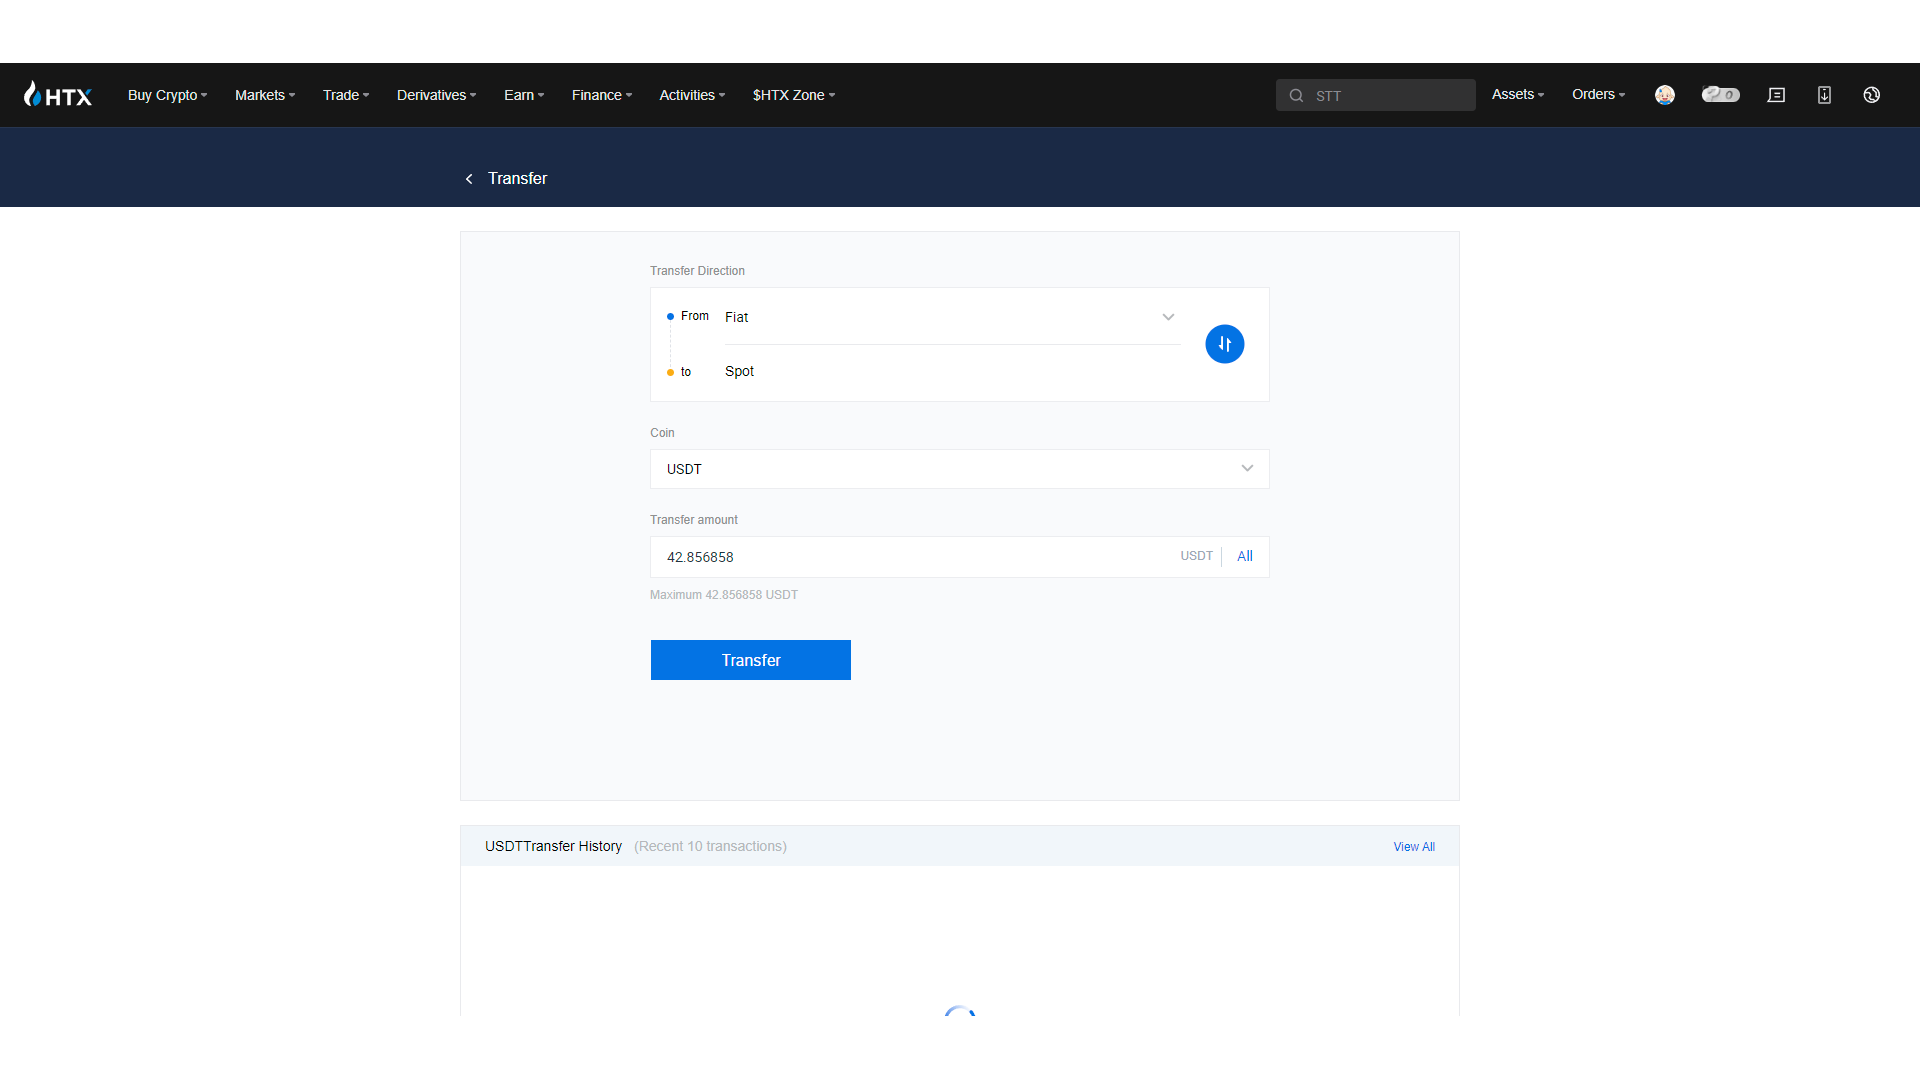
Task: Click the Transfer button
Action: (x=750, y=659)
